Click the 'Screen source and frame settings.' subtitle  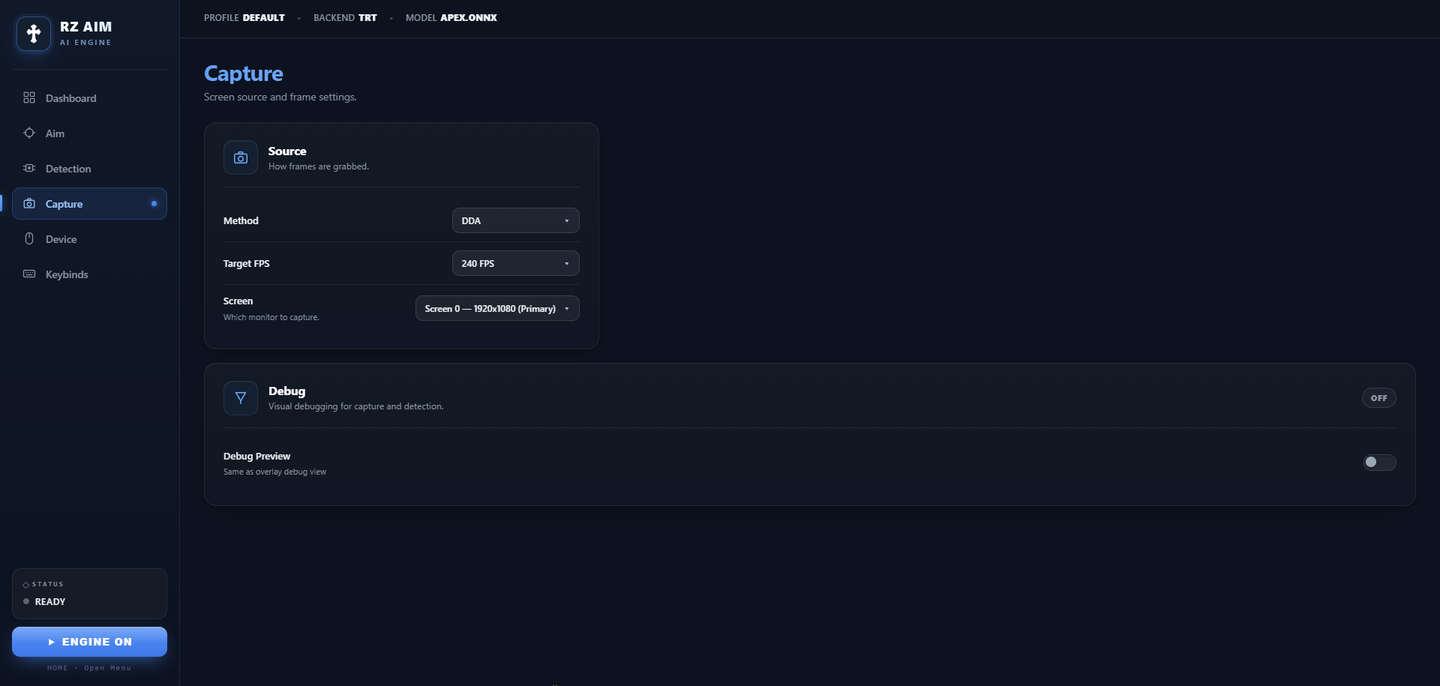tap(280, 97)
